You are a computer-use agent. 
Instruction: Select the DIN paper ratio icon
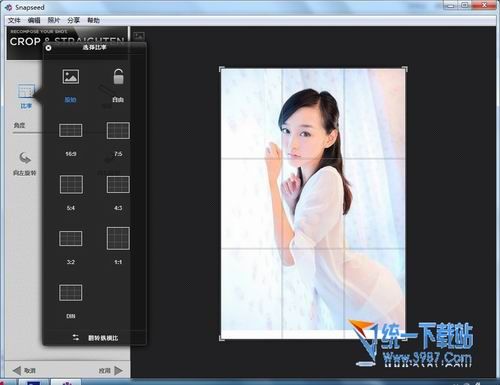[x=71, y=292]
